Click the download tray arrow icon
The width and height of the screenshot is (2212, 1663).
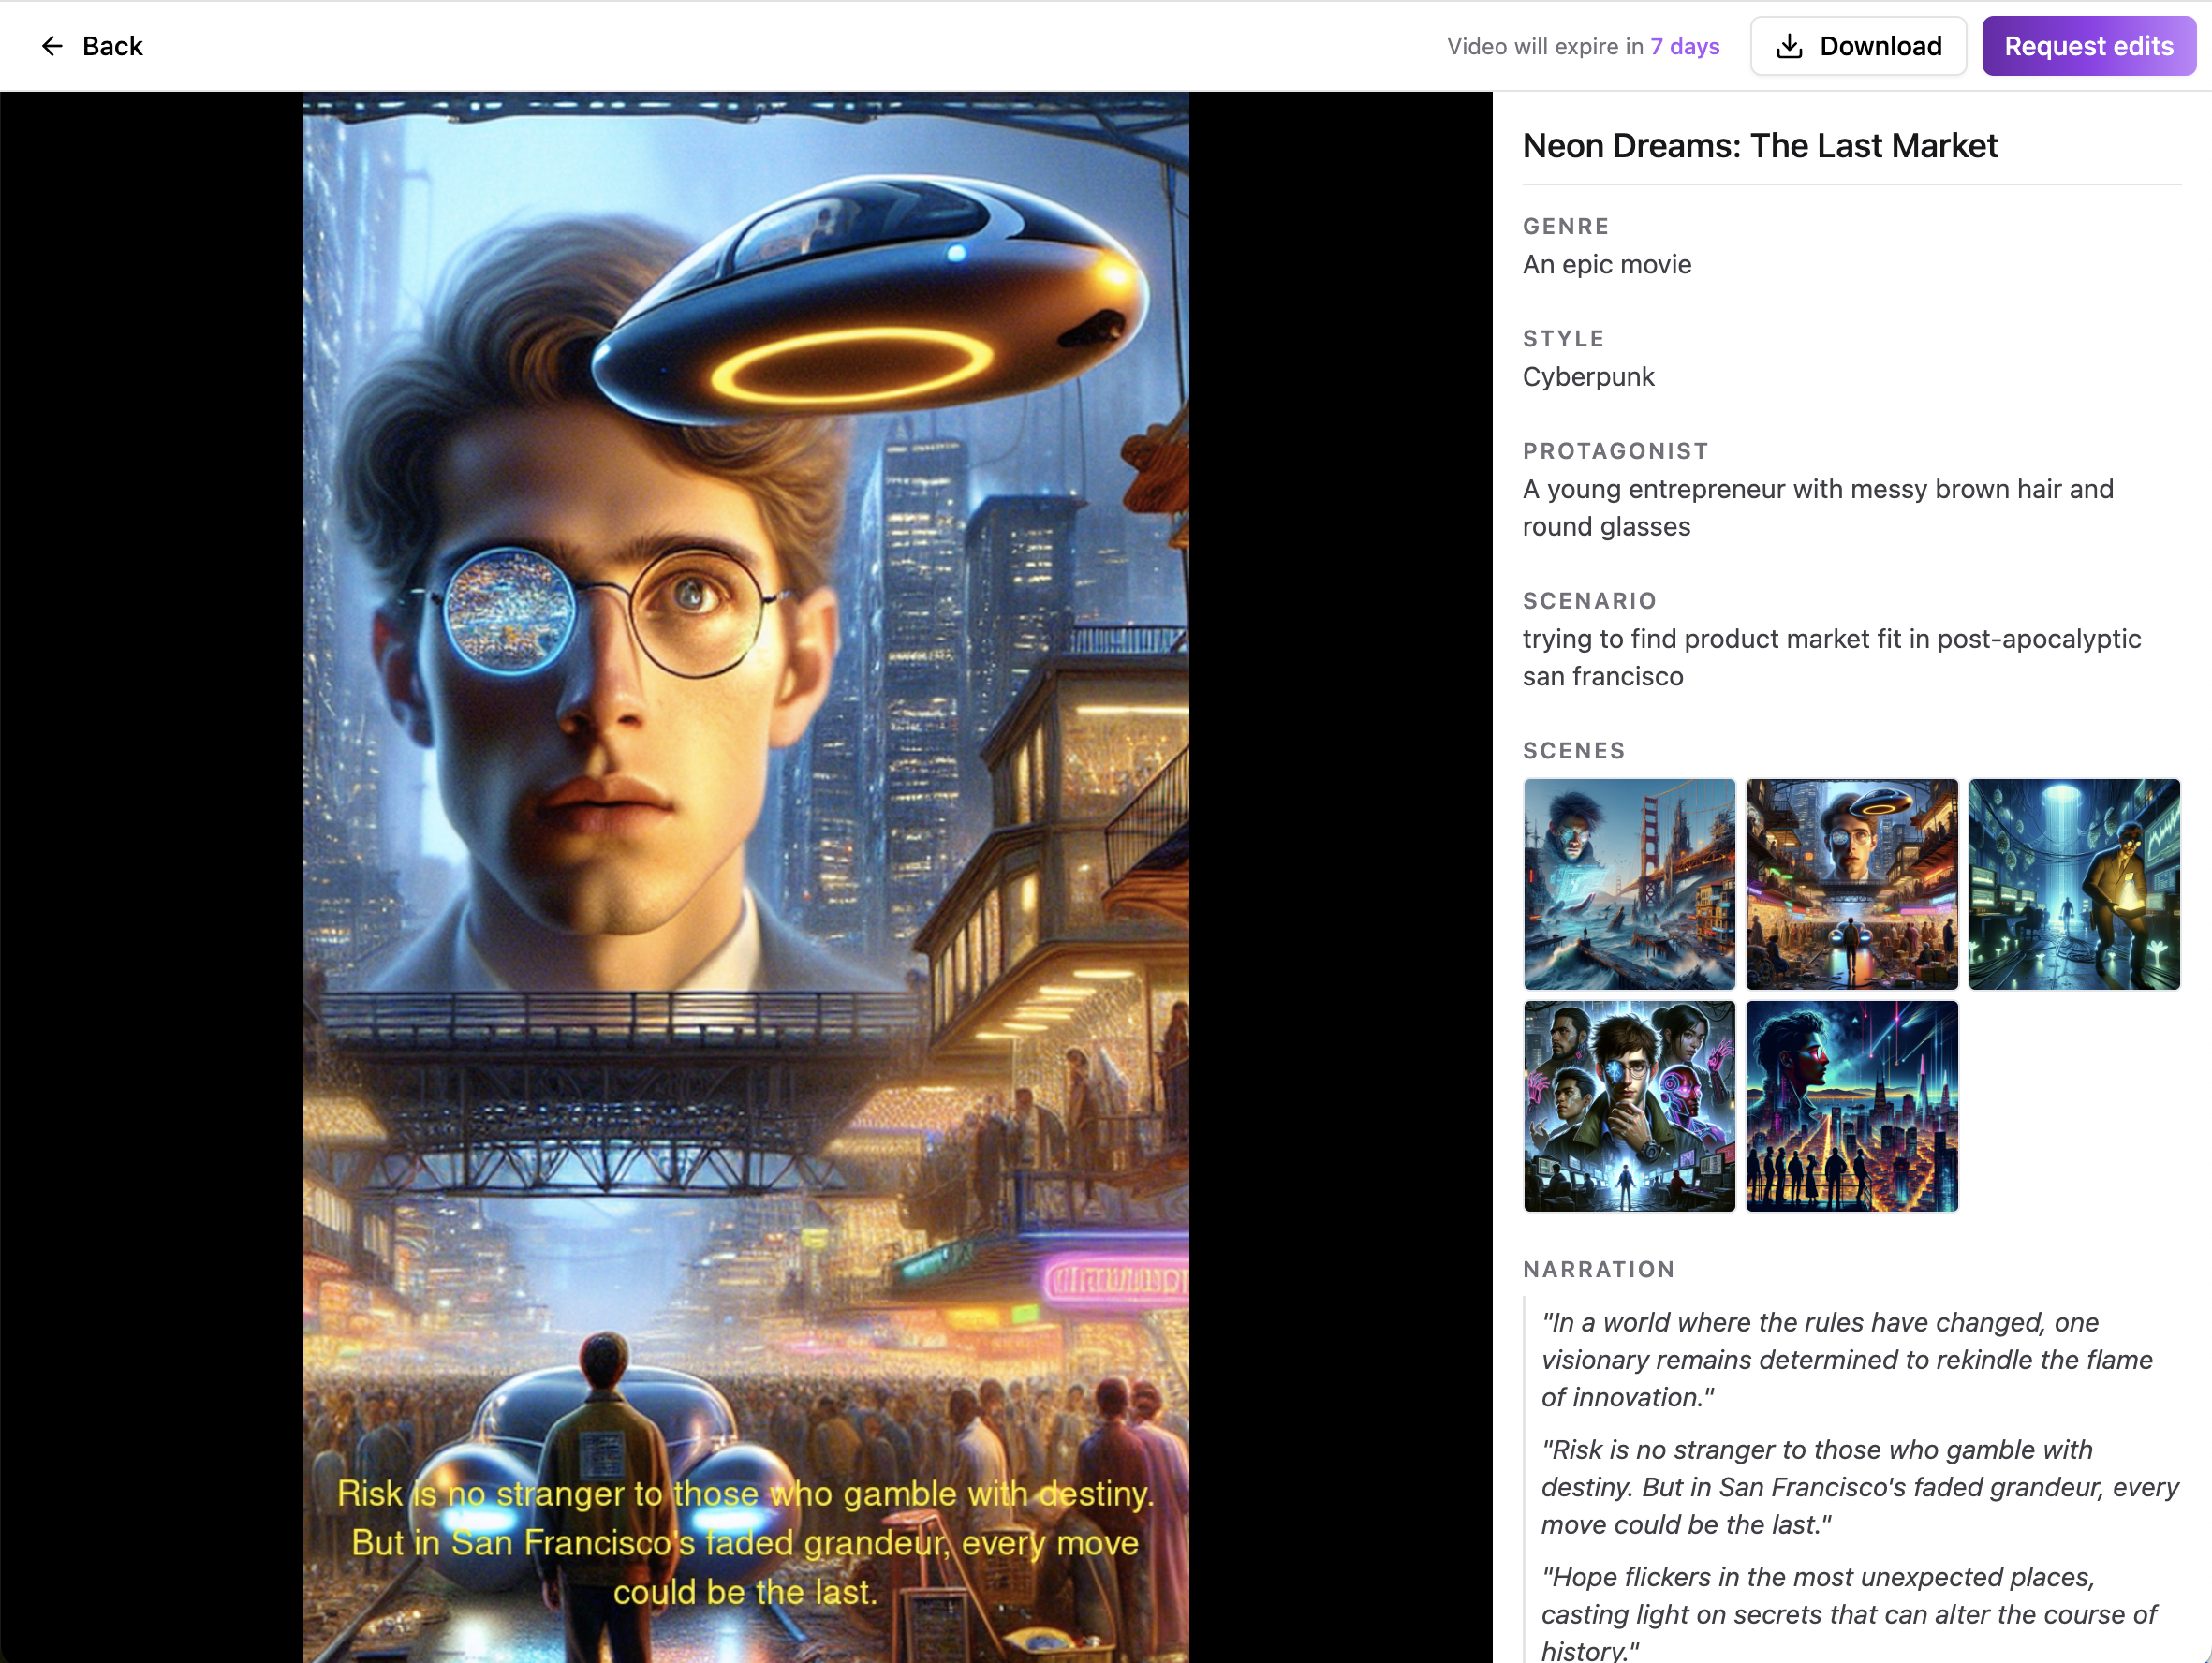click(x=1789, y=46)
